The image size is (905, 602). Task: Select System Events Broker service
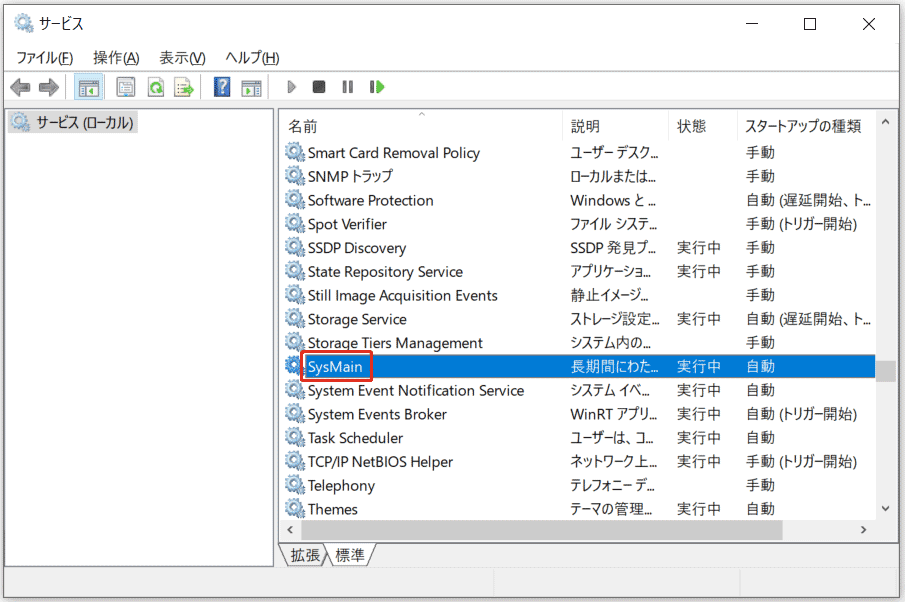[x=377, y=414]
